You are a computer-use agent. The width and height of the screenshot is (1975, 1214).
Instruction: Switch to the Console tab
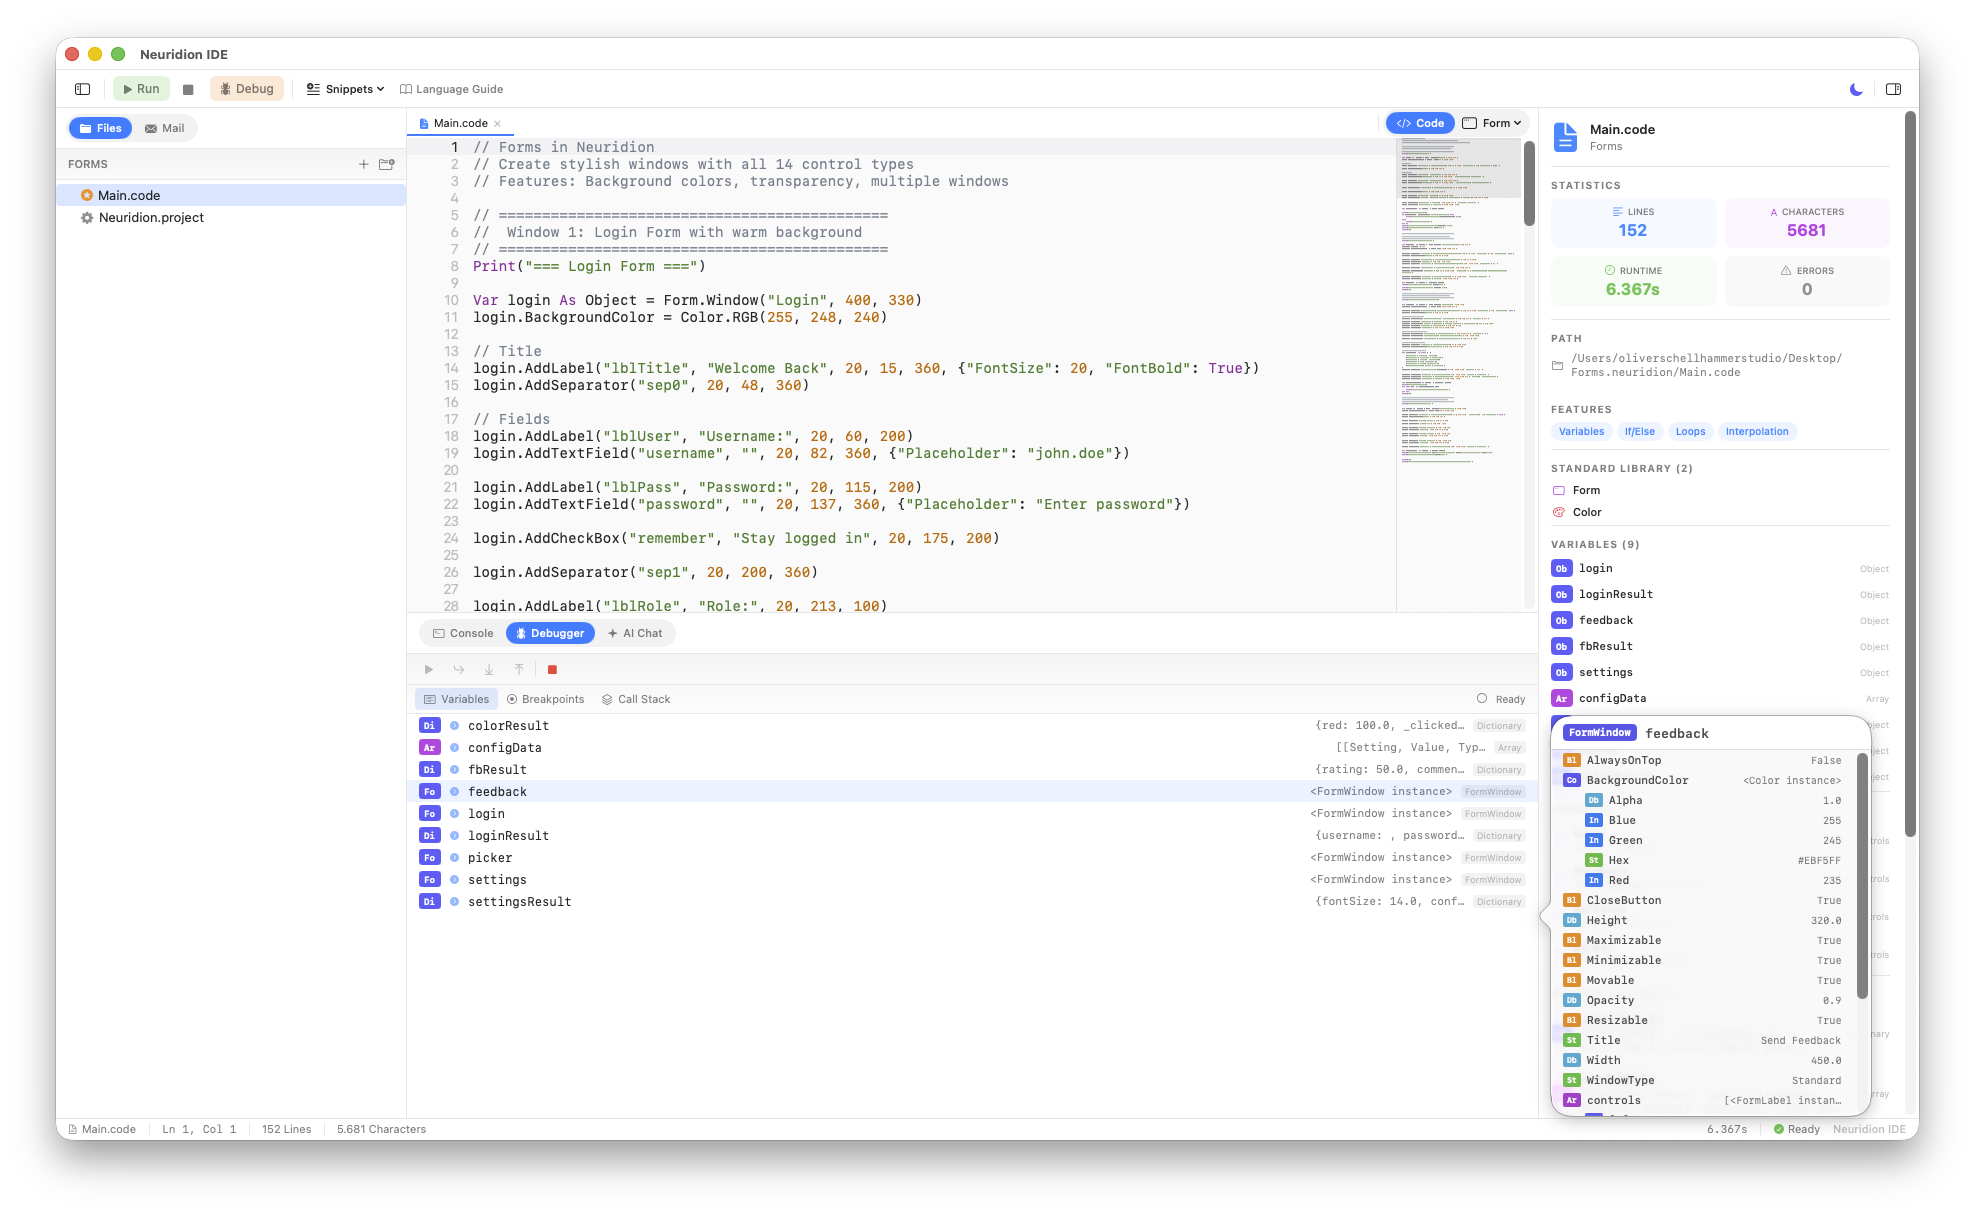click(x=461, y=633)
